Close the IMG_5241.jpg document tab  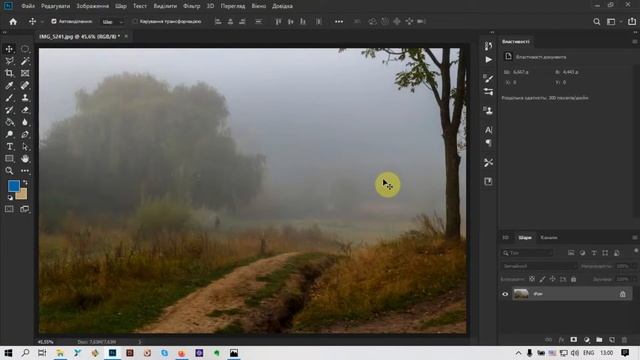[x=126, y=36]
